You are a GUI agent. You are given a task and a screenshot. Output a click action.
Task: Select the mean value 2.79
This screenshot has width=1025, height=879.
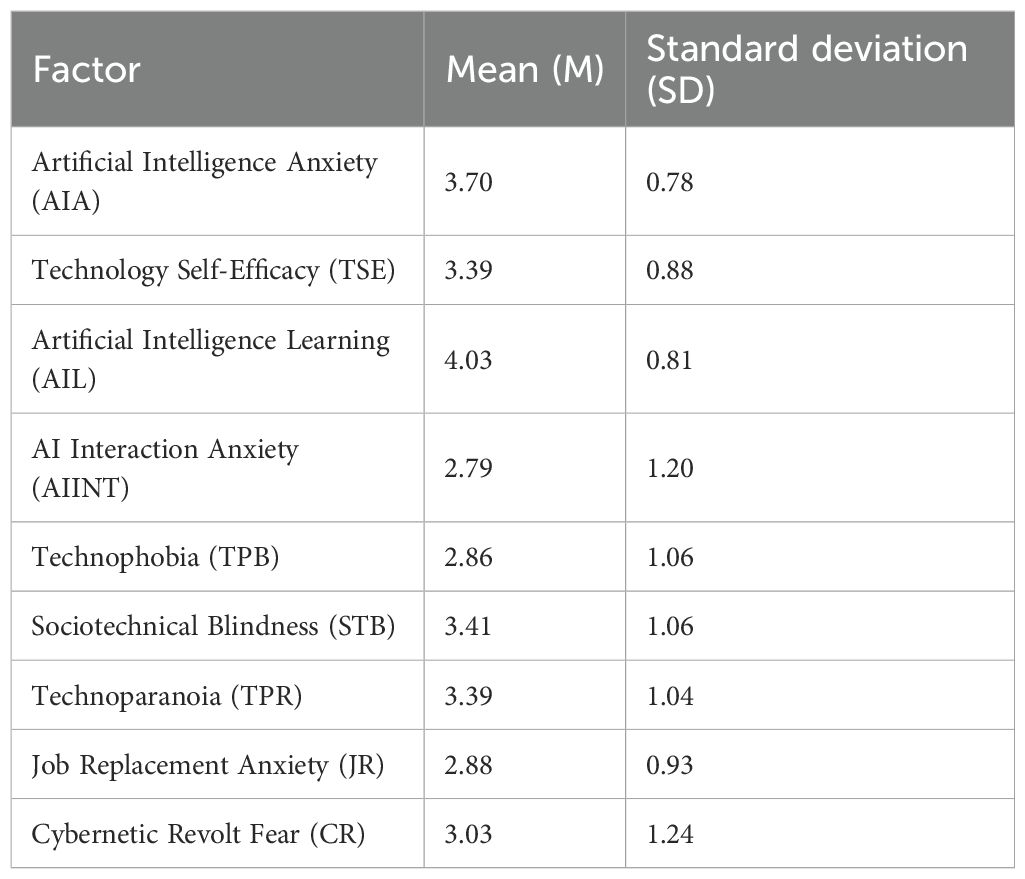point(469,468)
